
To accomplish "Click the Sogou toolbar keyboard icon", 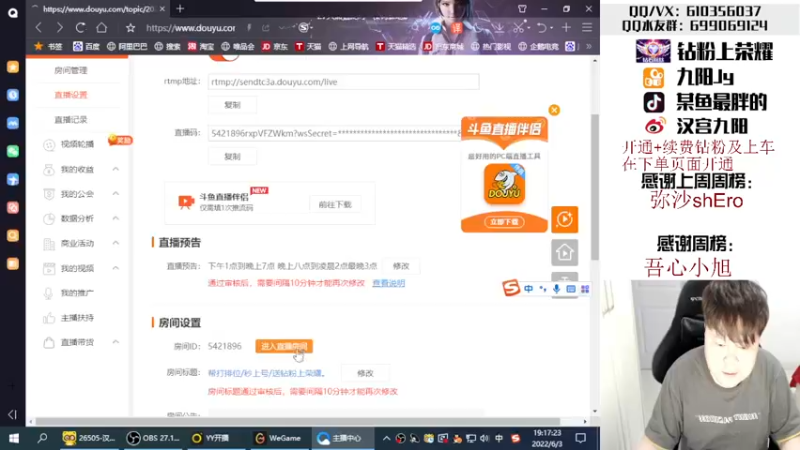I will [x=571, y=289].
